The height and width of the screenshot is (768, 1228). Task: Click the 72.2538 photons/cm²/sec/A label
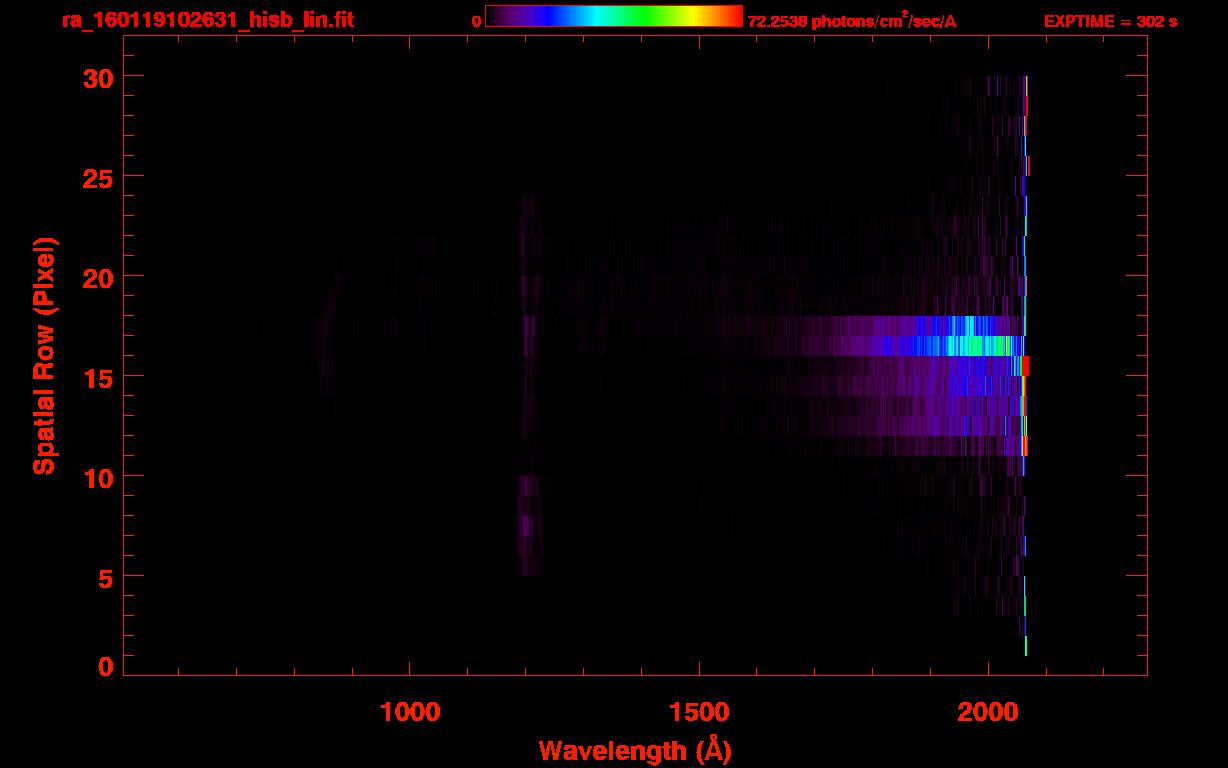point(852,20)
